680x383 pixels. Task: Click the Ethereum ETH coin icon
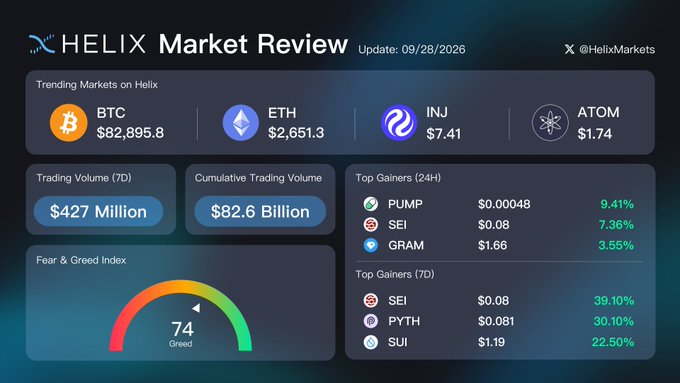241,123
